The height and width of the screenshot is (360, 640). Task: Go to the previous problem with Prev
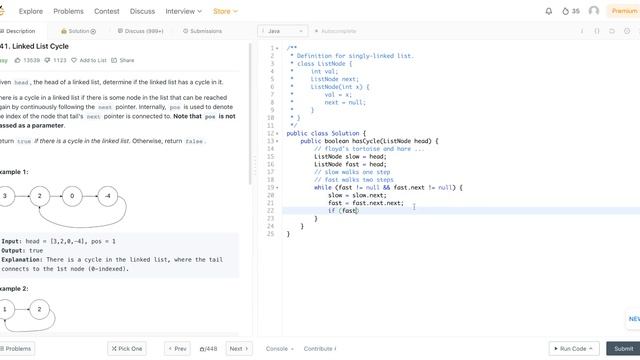[x=177, y=349]
